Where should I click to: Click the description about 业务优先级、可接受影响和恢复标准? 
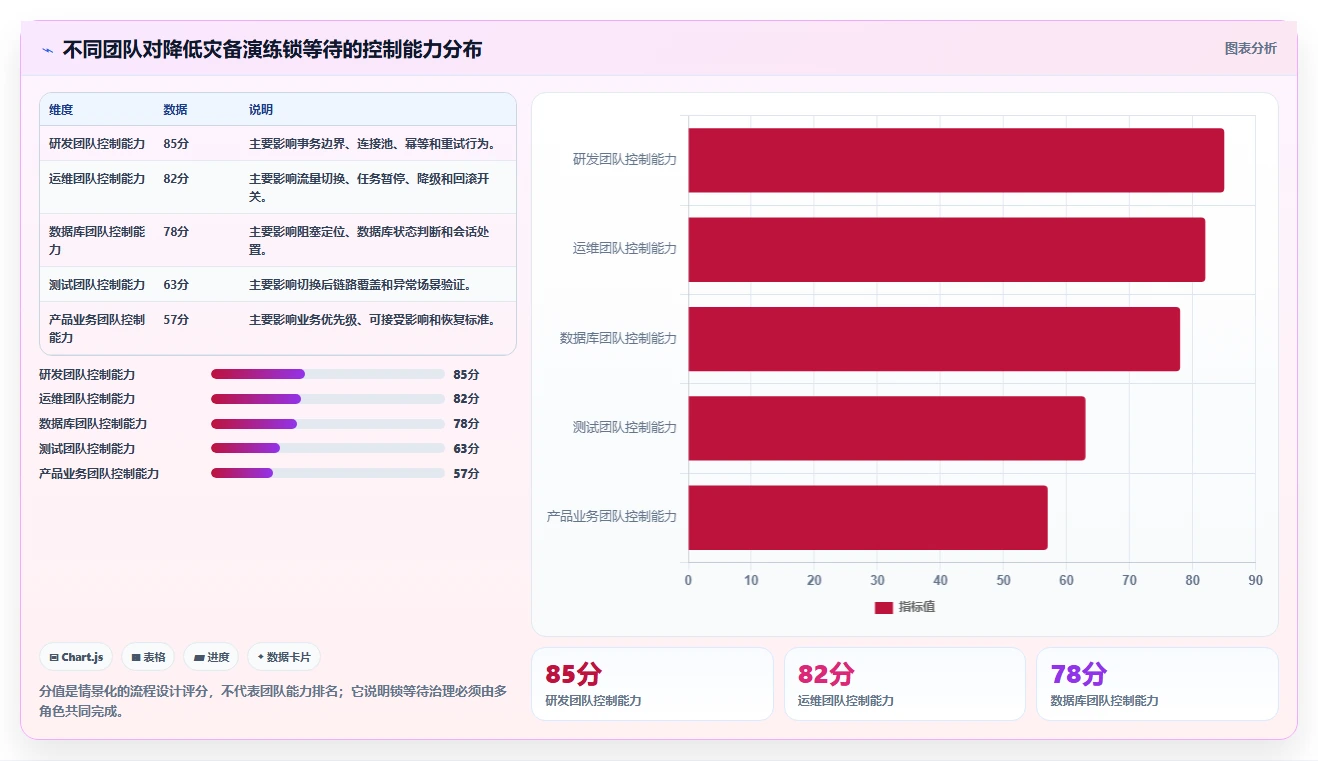(373, 320)
